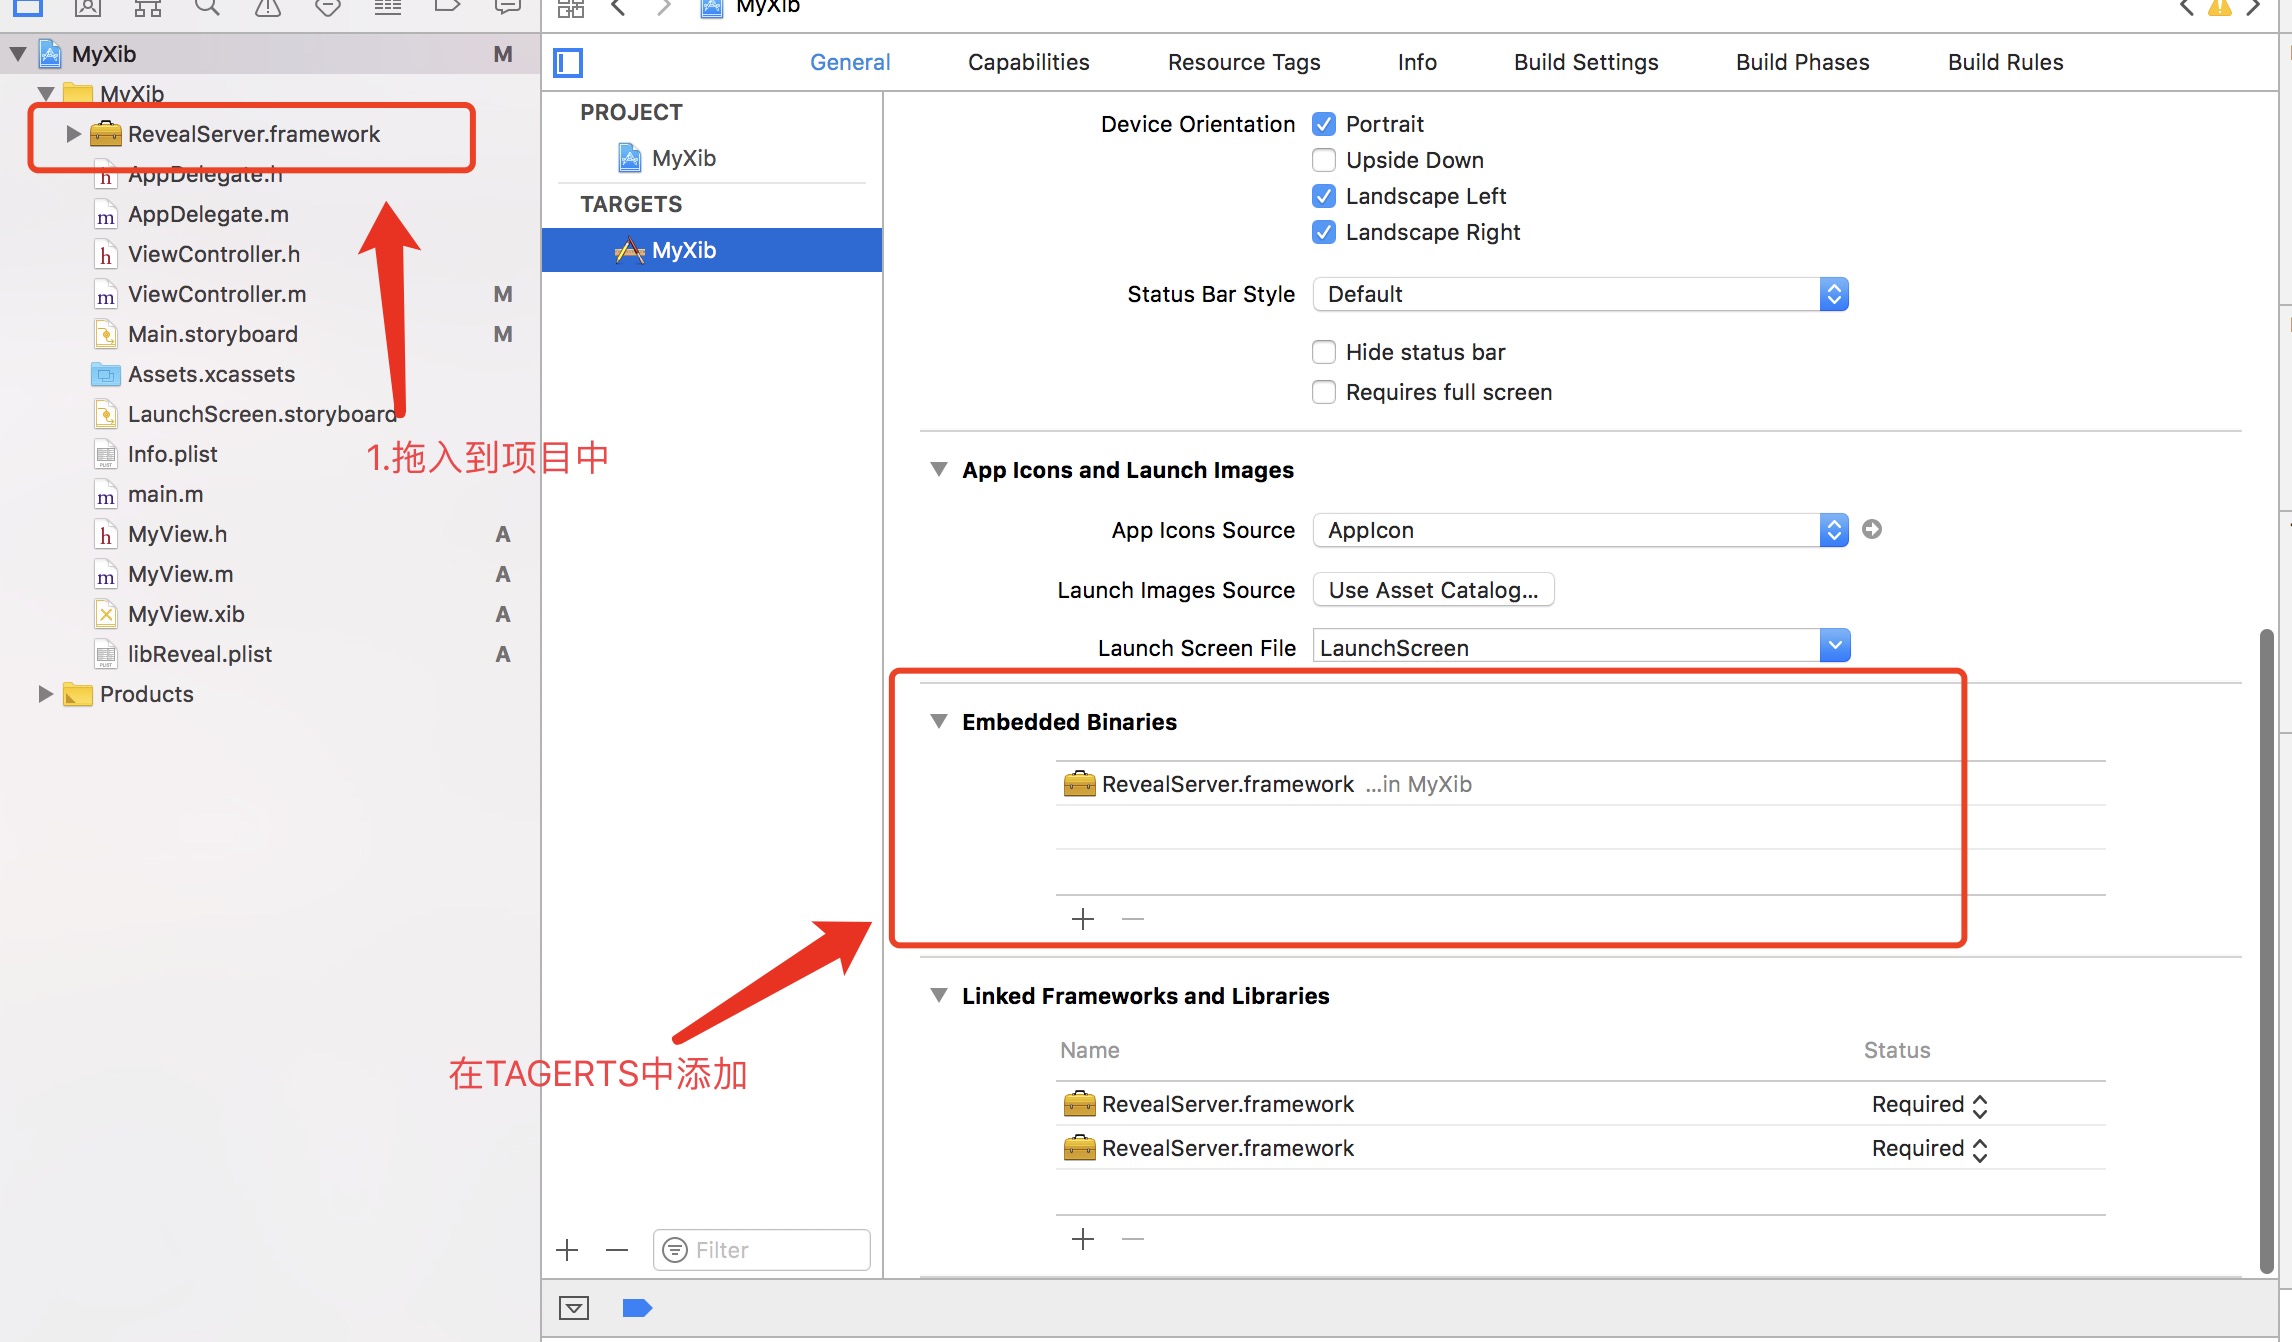Viewport: 2292px width, 1342px height.
Task: Select RevealServer.framework under Embedded Binaries
Action: (1580, 784)
